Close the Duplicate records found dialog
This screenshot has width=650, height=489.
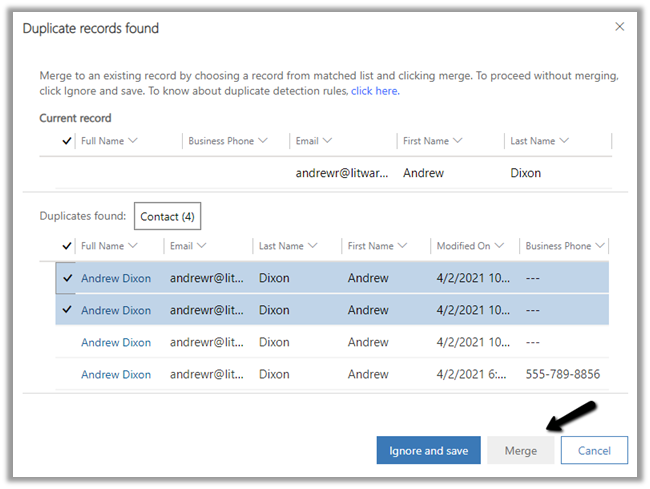[619, 28]
